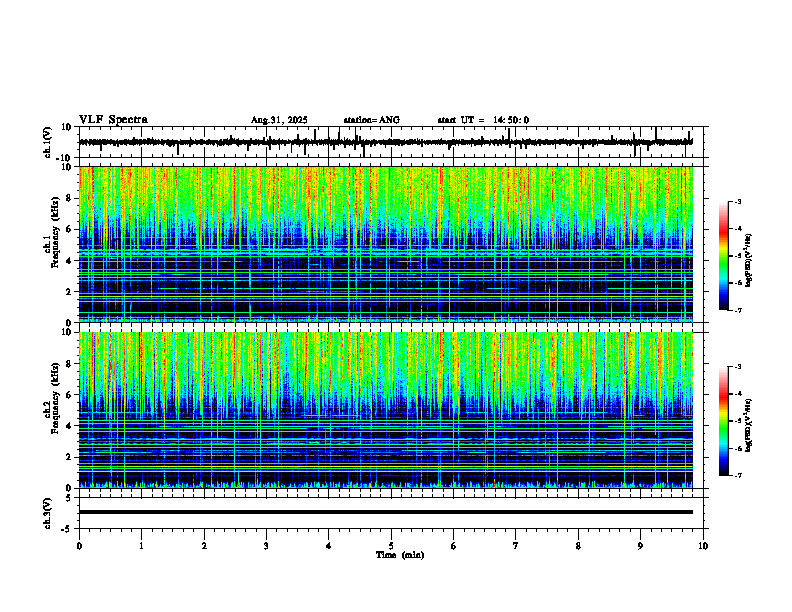Click the '-3' label on ch.2 color scale
Image resolution: width=792 pixels, height=612 pixels.
[737, 367]
